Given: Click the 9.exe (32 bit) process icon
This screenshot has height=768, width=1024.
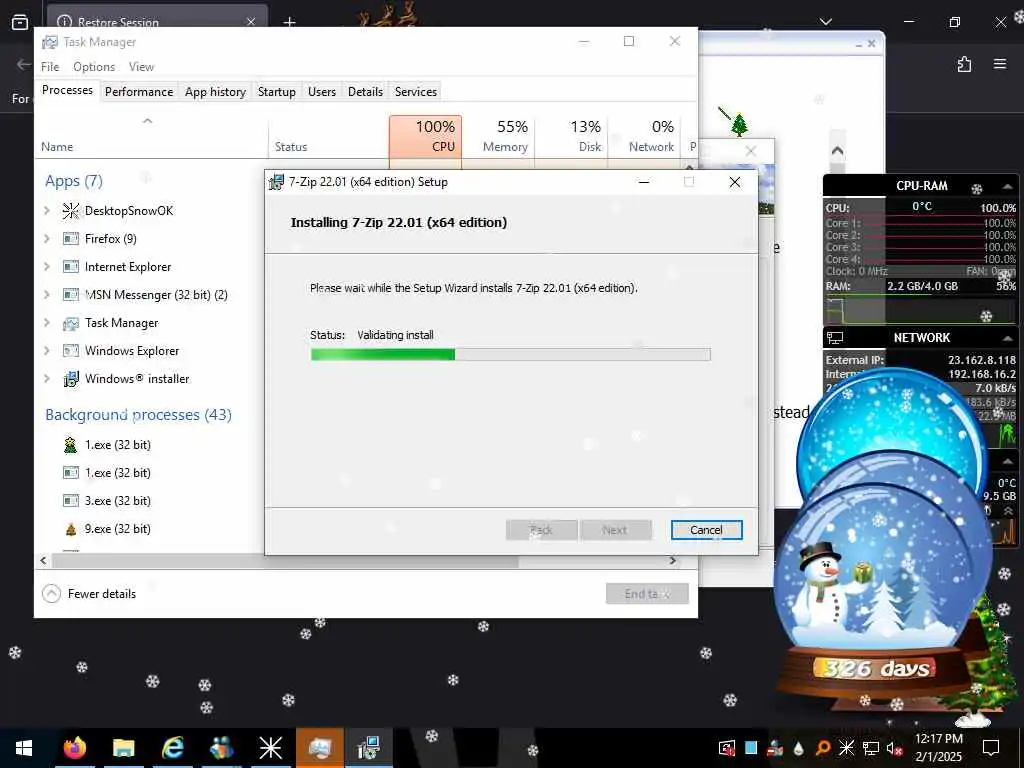Looking at the screenshot, I should pos(71,528).
